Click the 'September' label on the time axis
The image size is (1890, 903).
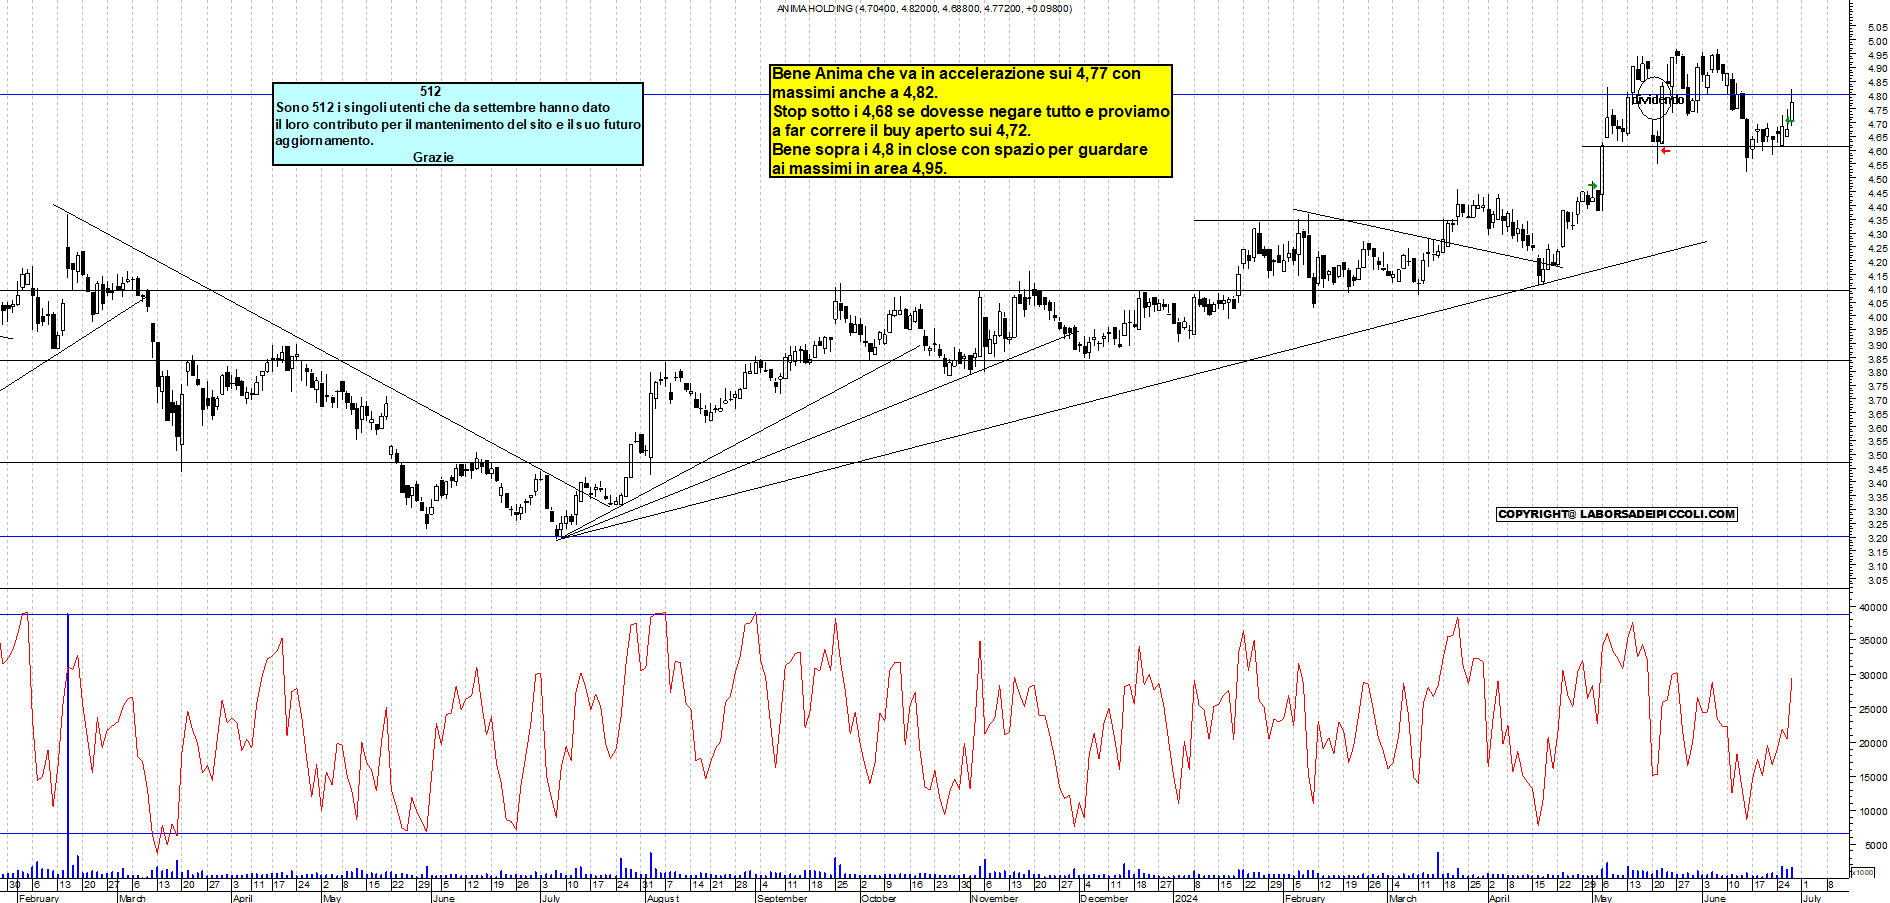783,898
